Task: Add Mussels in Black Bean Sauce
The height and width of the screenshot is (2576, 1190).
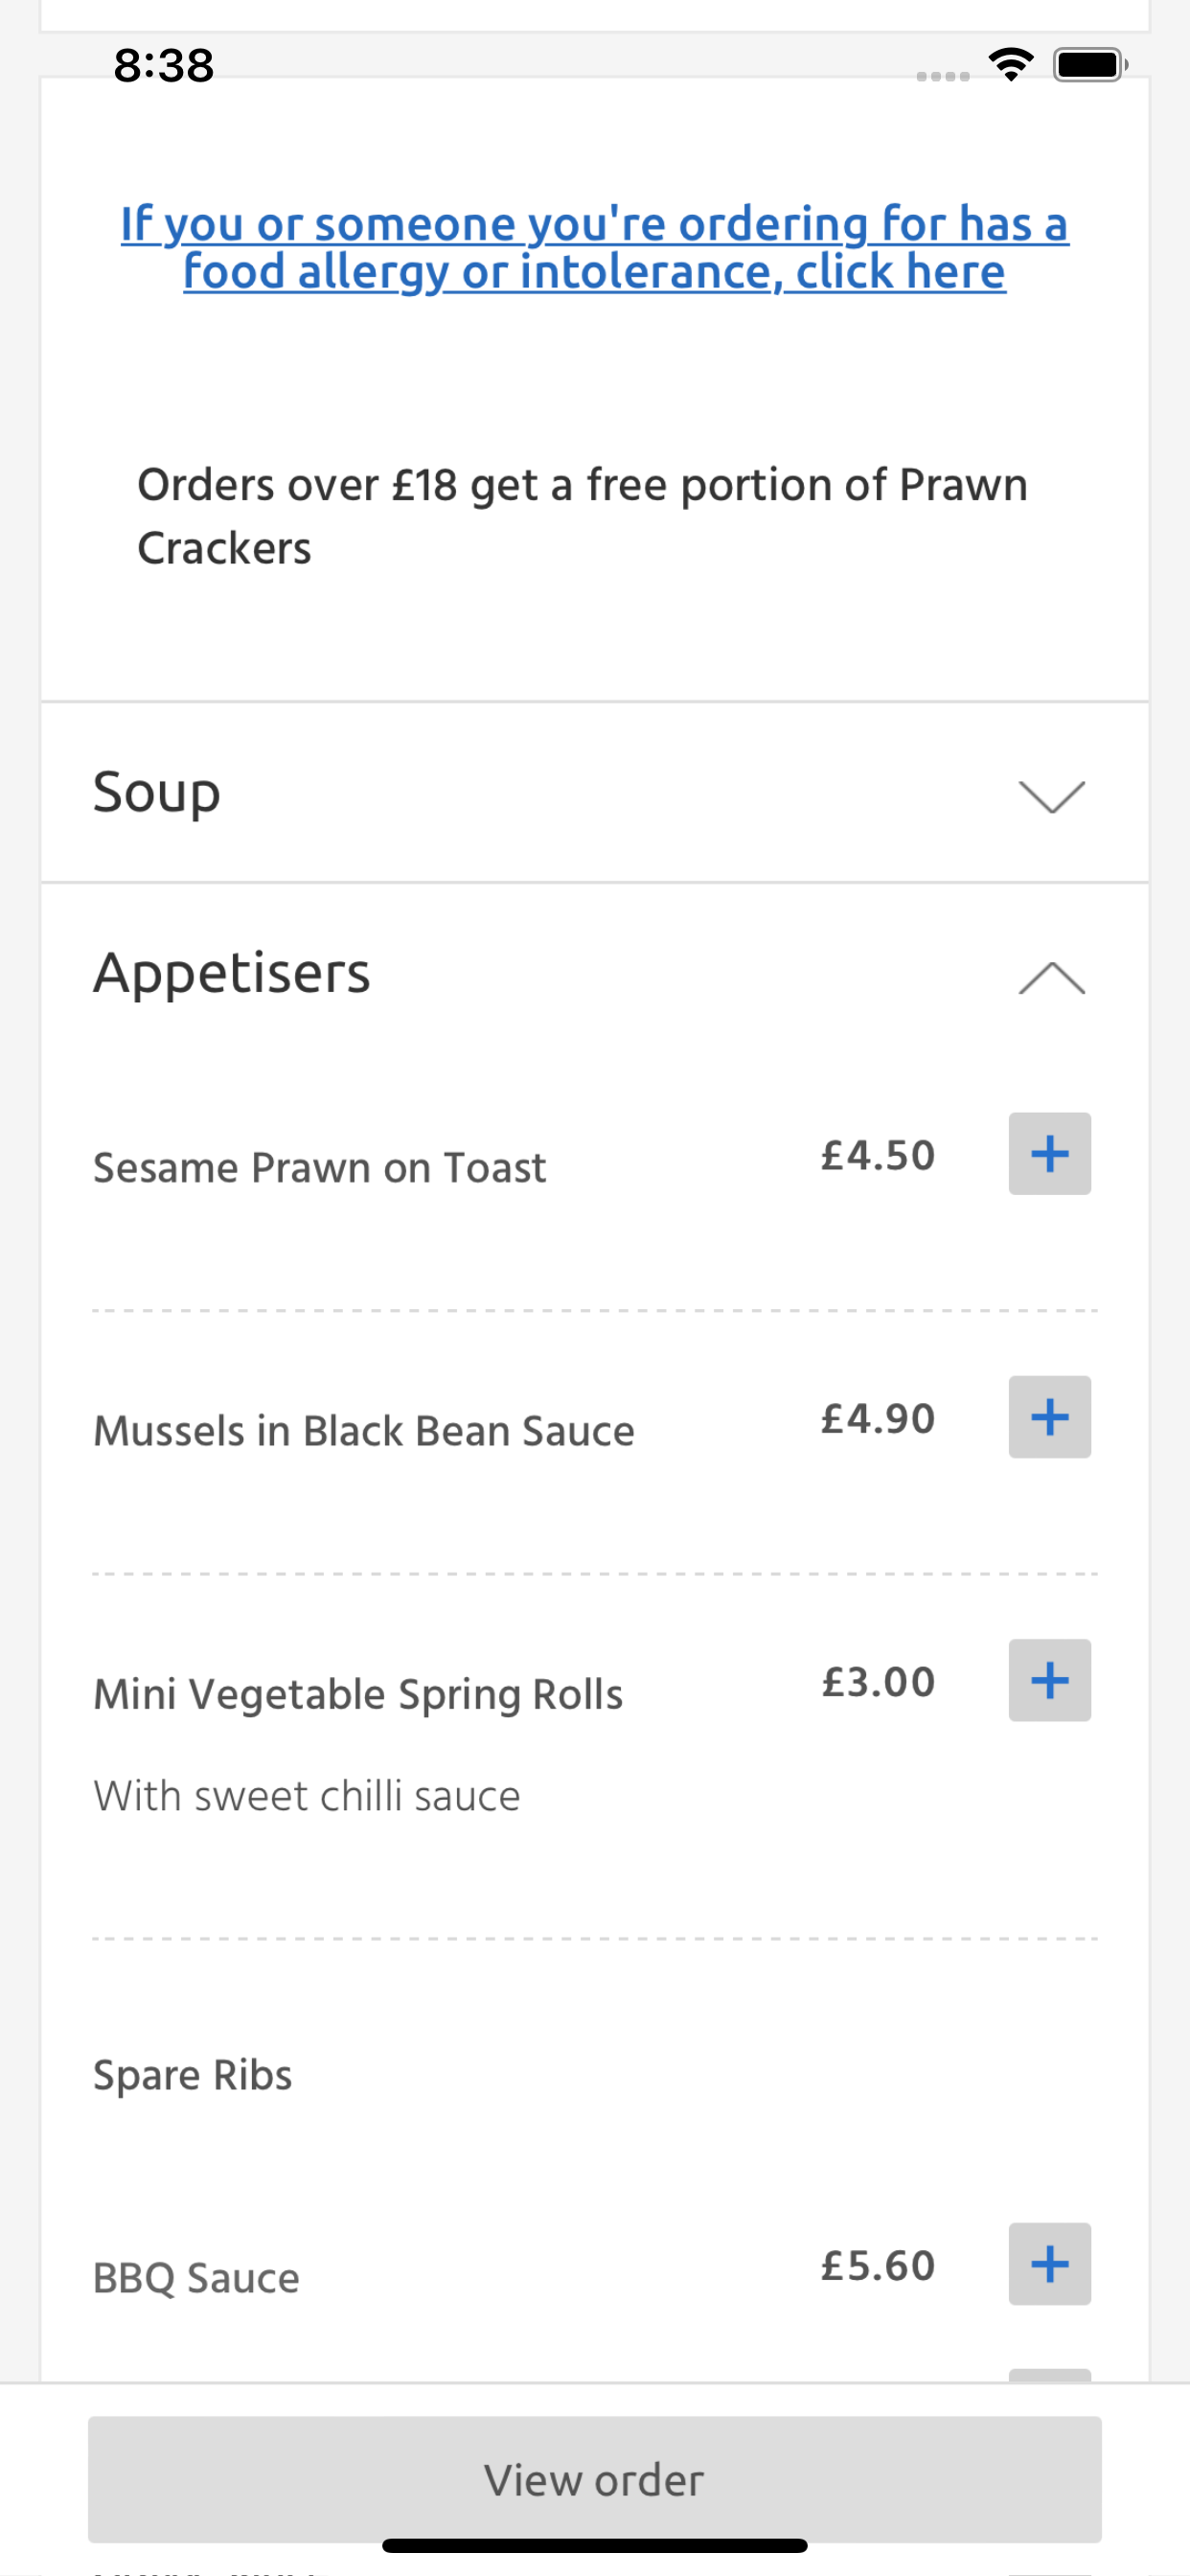Action: coord(1049,1416)
